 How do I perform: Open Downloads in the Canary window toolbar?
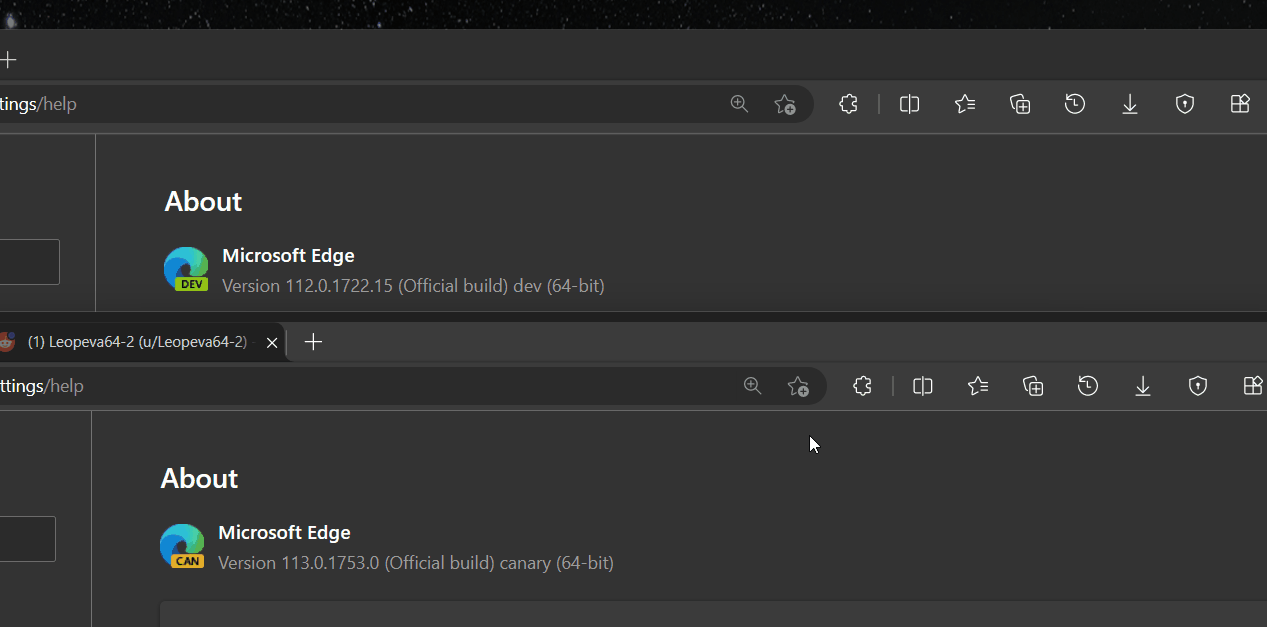coord(1143,386)
